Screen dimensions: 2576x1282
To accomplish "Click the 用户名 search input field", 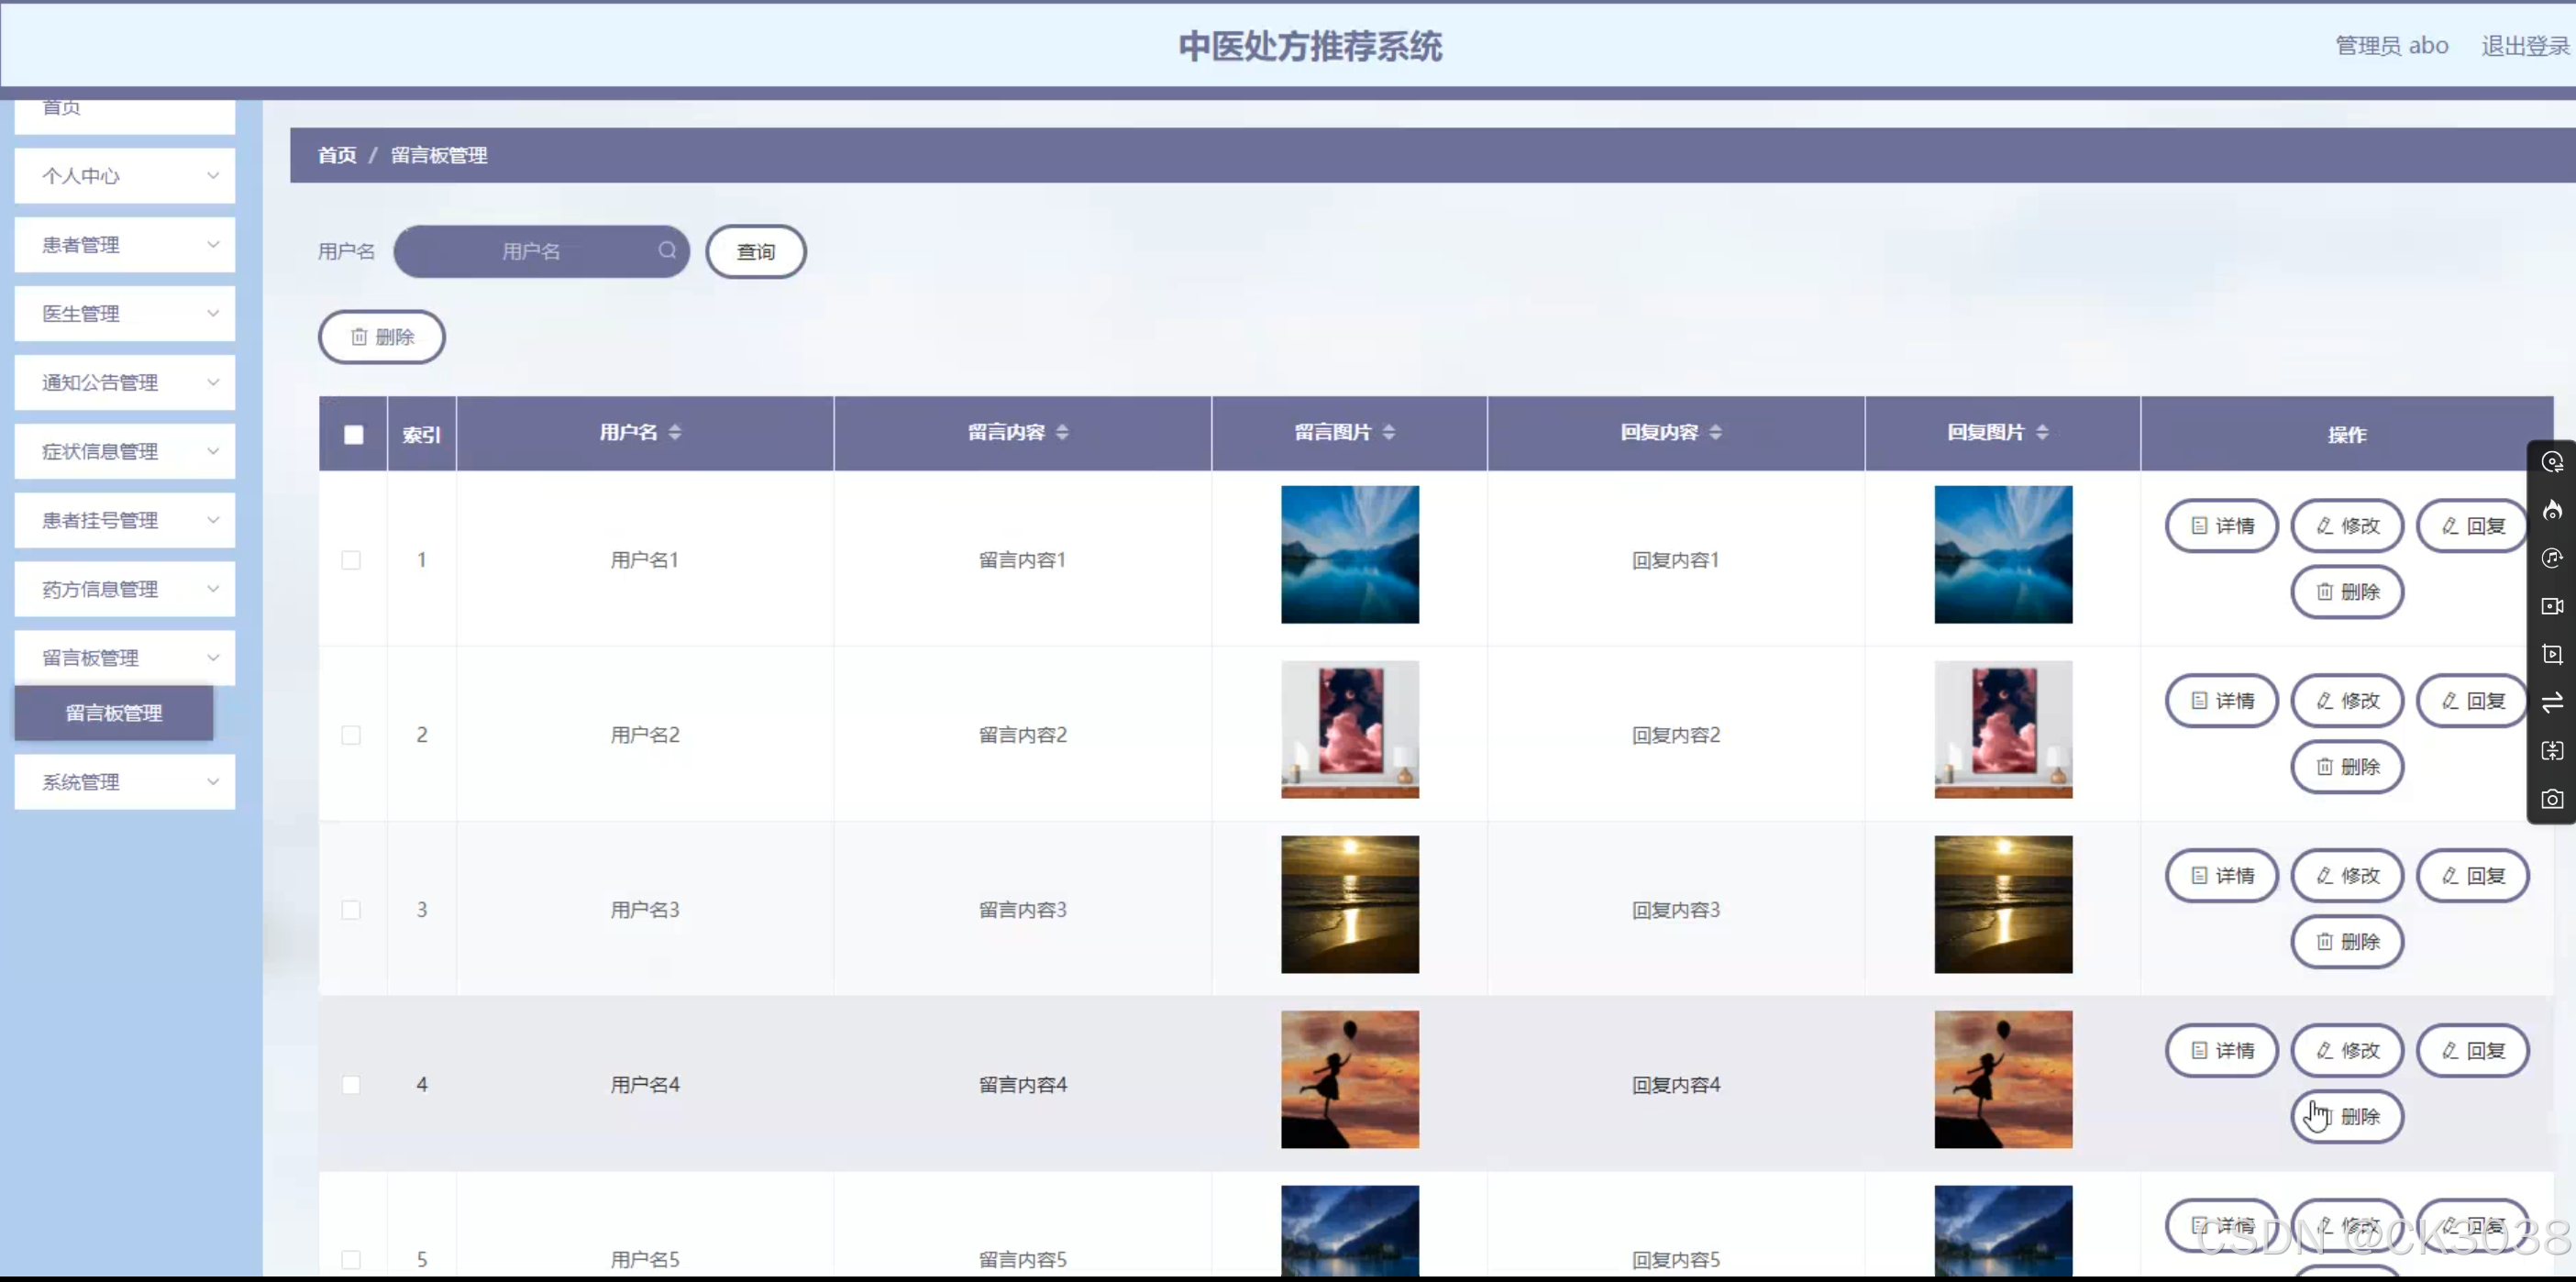I will (531, 252).
